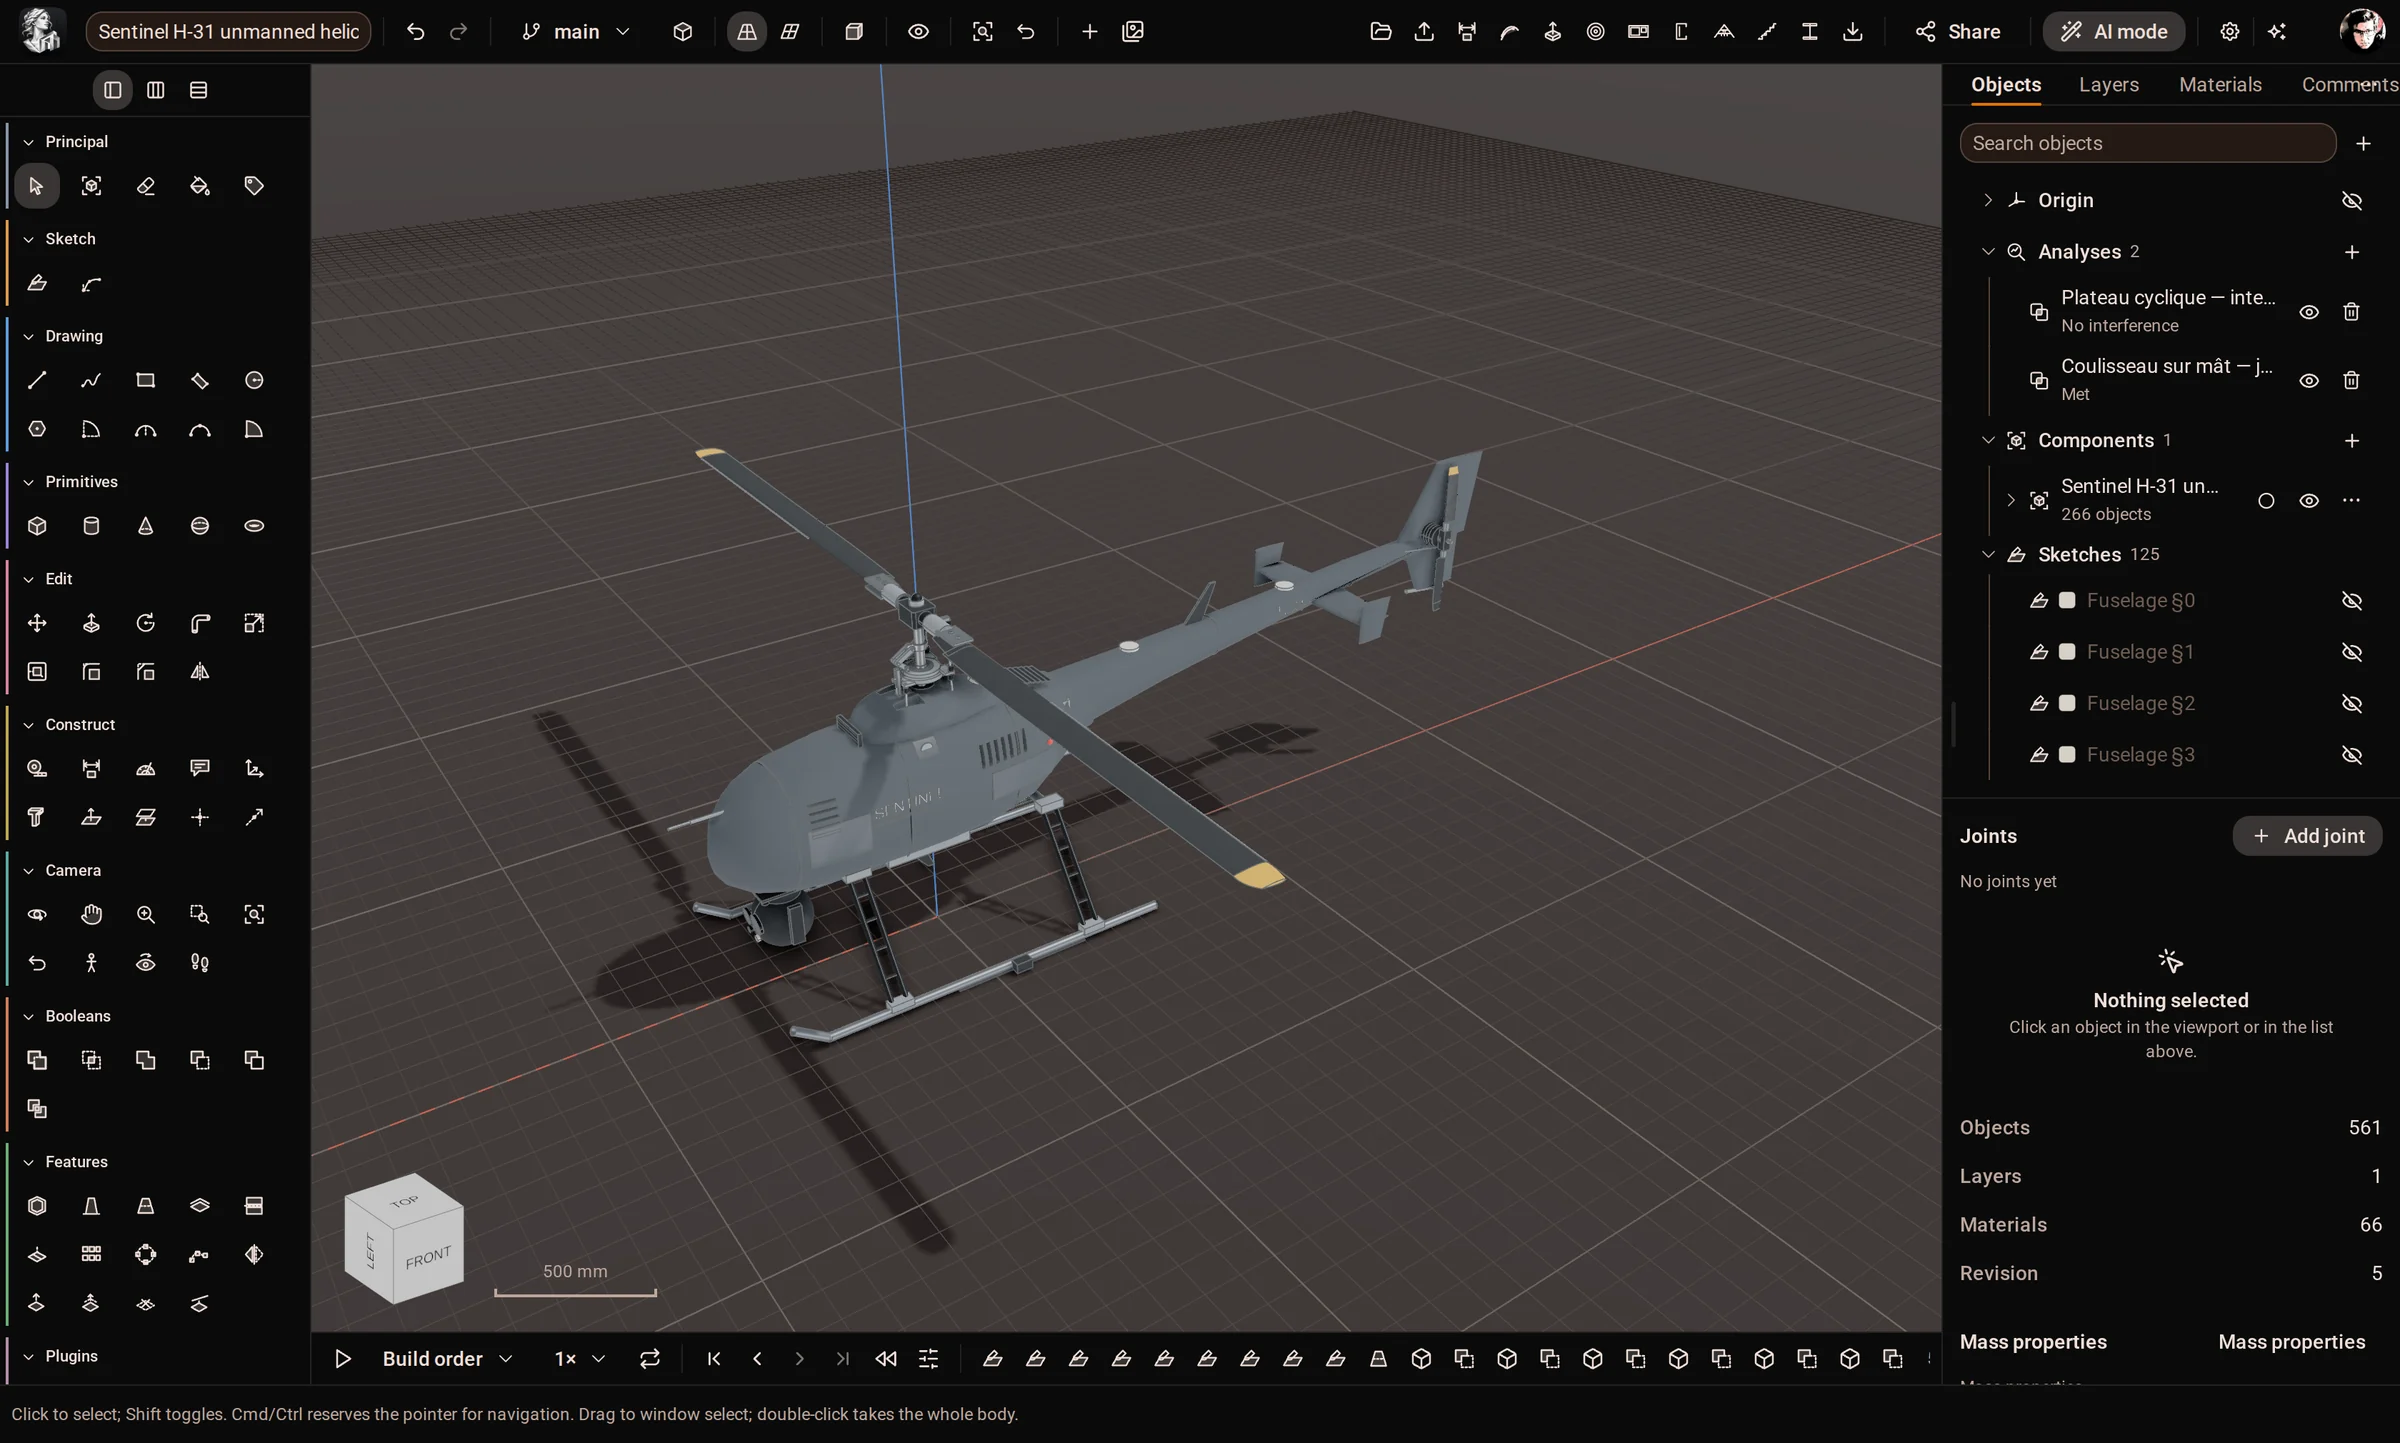Switch to the Materials tab
The image size is (2400, 1443).
point(2220,85)
